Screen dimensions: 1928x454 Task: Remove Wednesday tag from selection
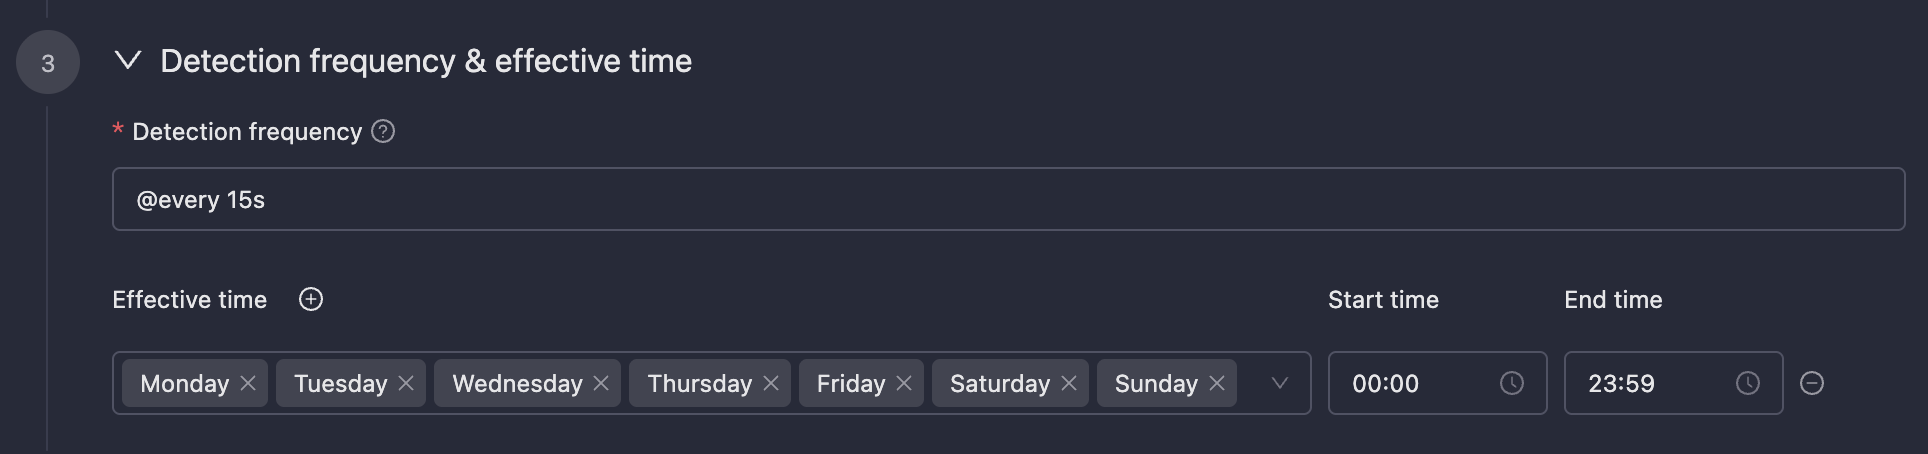(601, 383)
